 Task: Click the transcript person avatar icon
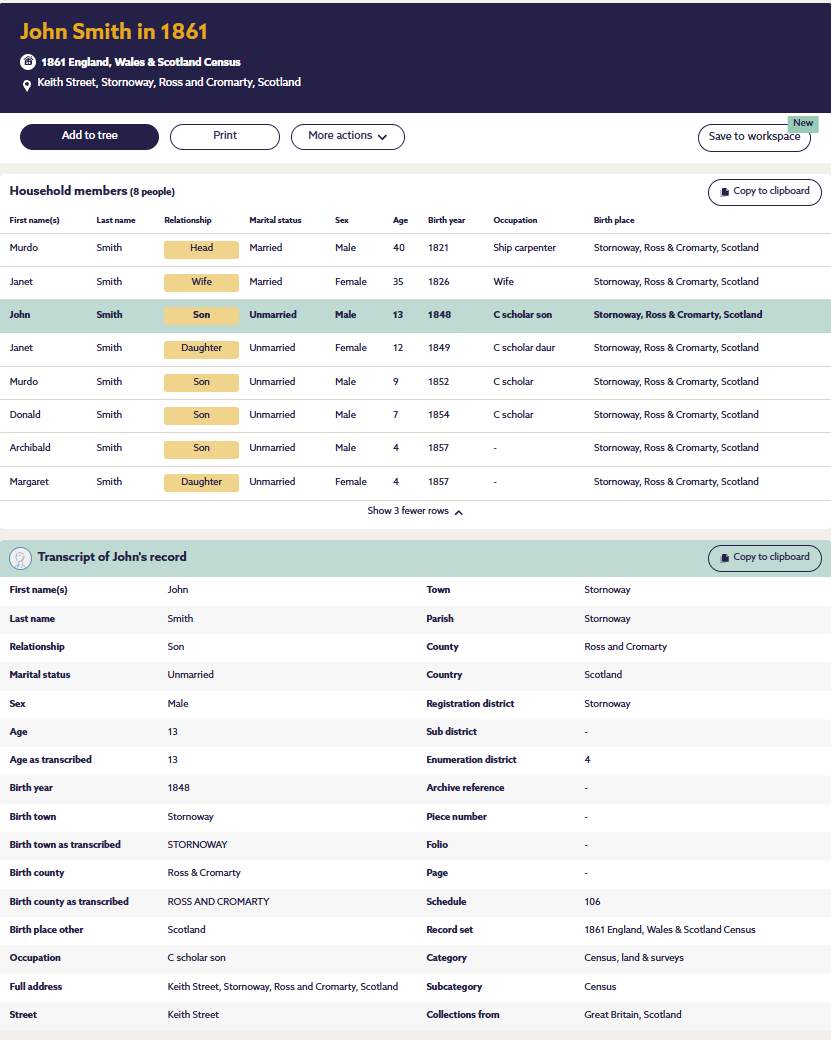(x=21, y=558)
